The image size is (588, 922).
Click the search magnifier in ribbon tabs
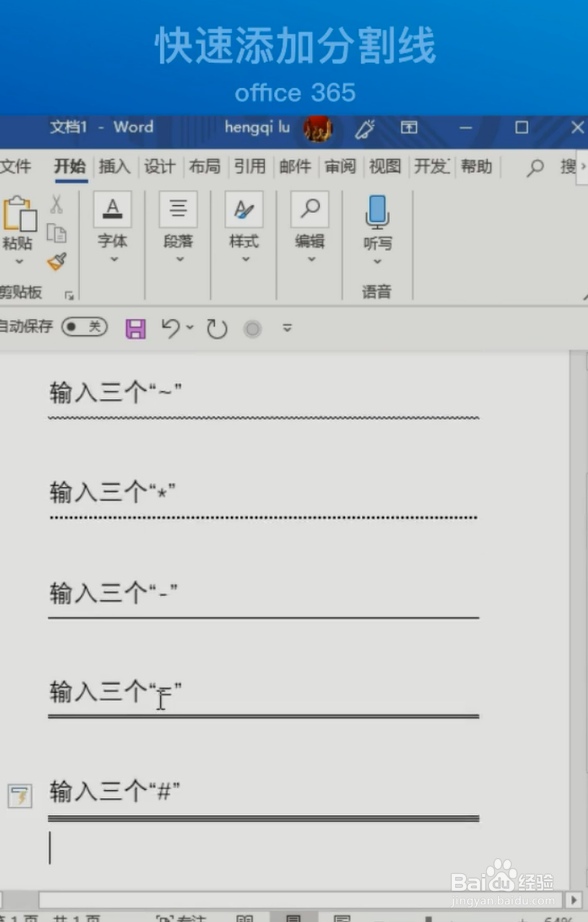[x=535, y=168]
